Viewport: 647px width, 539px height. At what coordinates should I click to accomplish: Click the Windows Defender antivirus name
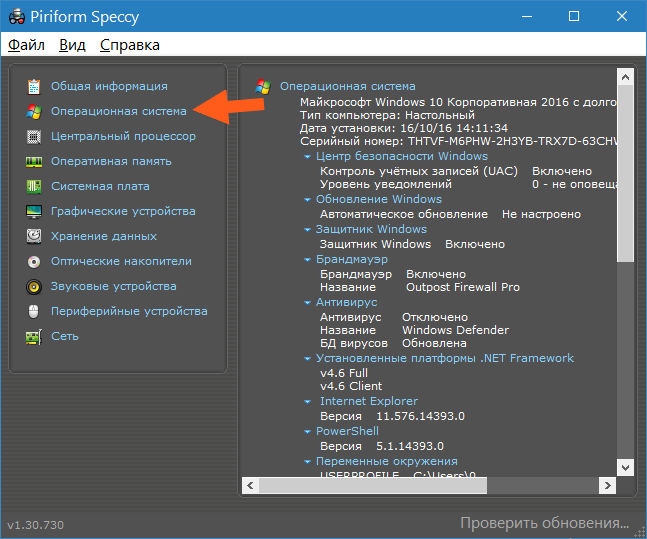[x=456, y=331]
